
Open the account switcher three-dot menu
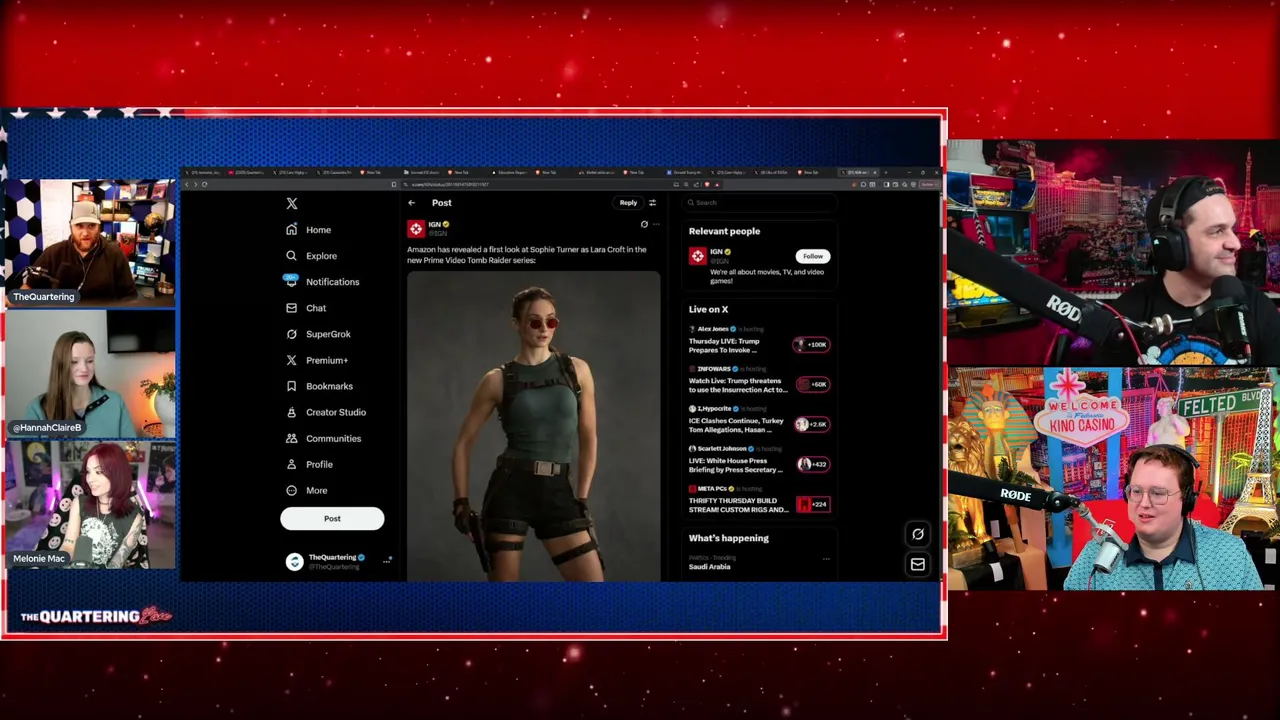[386, 561]
